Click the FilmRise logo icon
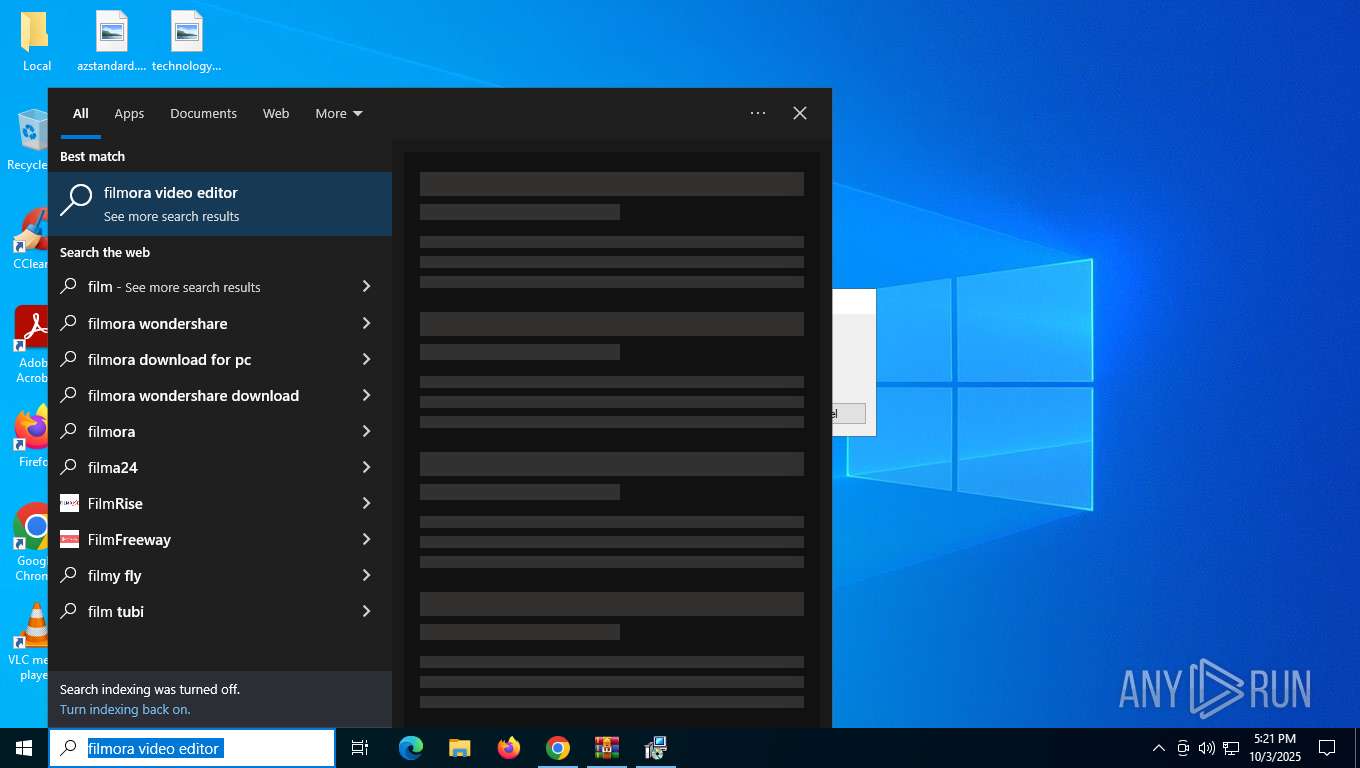 pos(69,503)
